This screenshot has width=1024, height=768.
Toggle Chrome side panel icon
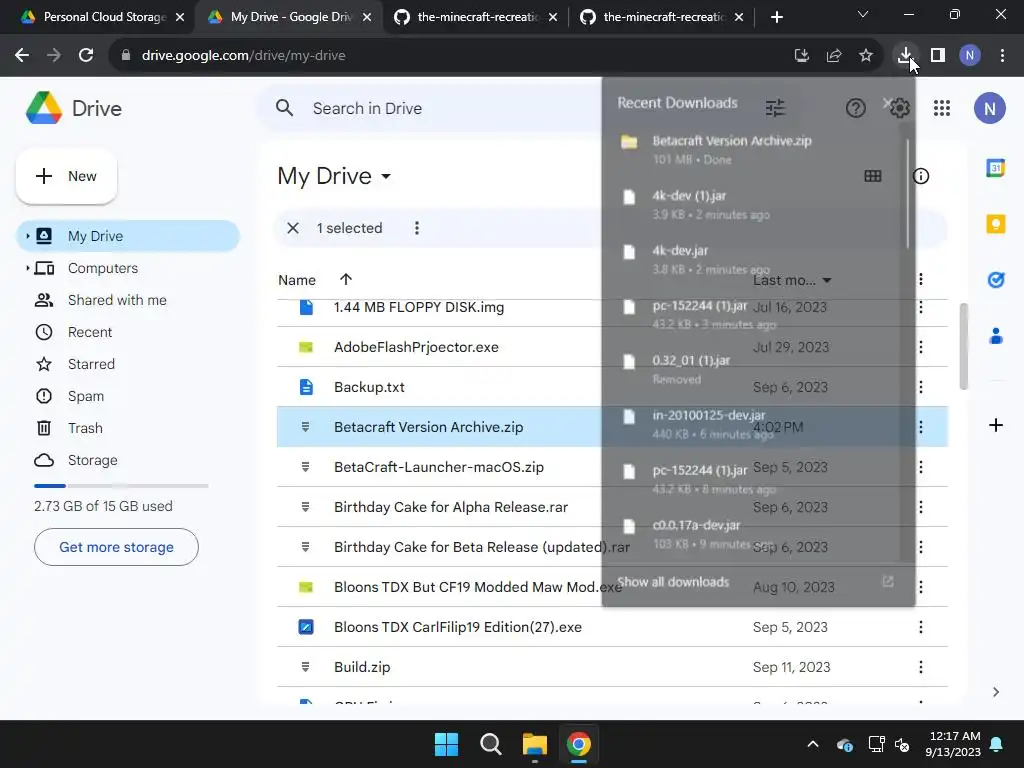pyautogui.click(x=938, y=56)
